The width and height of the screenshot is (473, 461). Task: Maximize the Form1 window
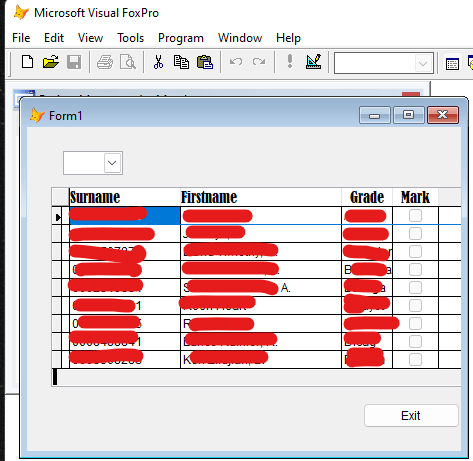coord(409,115)
